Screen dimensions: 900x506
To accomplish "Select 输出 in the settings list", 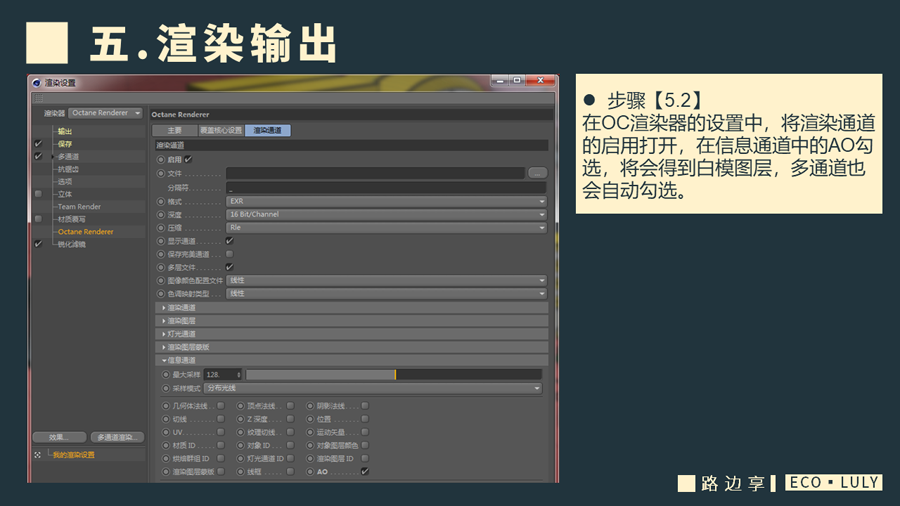I will (x=64, y=131).
